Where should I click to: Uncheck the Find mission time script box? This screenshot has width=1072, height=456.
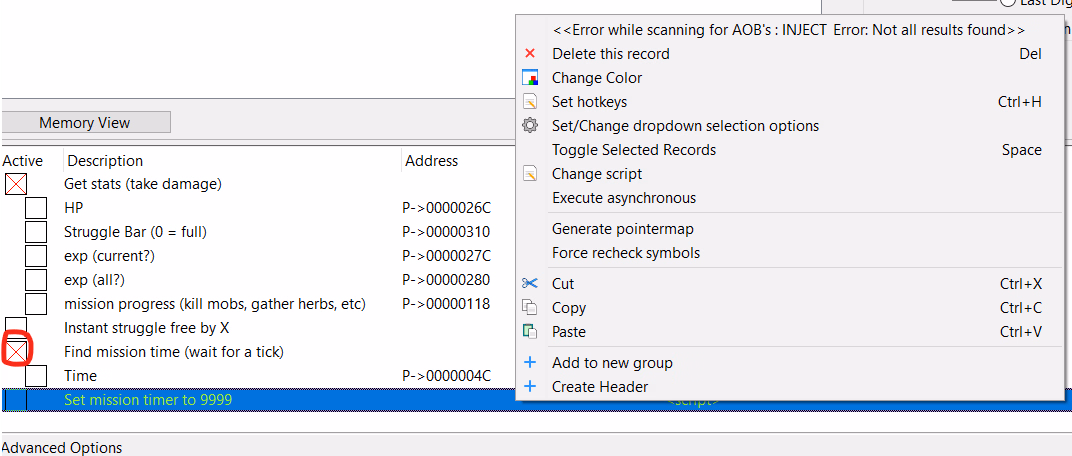[16, 351]
